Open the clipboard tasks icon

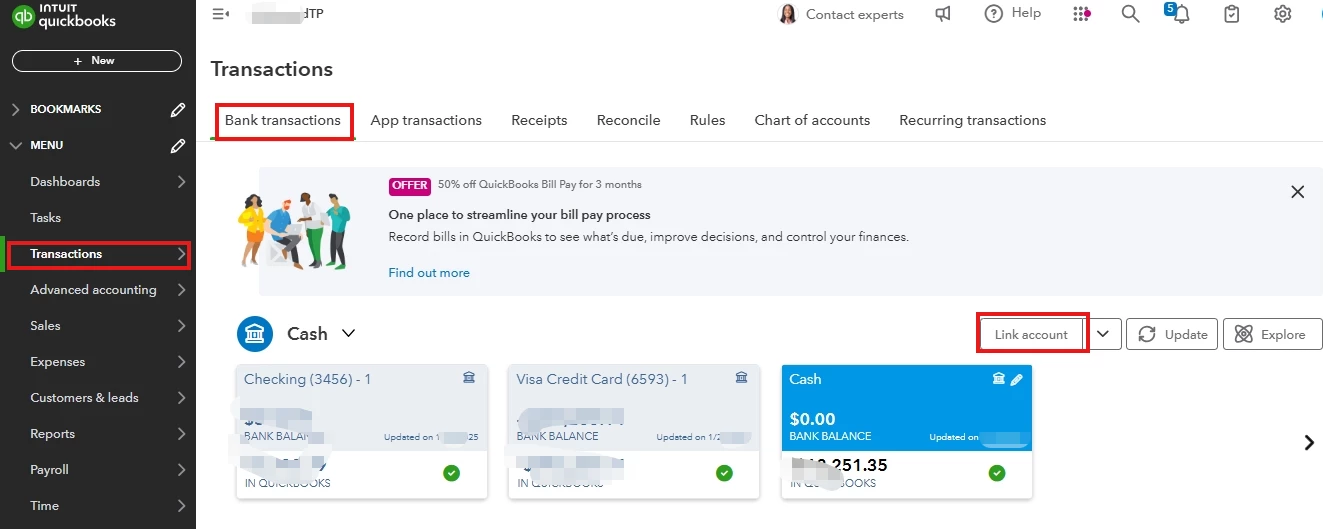click(1232, 14)
